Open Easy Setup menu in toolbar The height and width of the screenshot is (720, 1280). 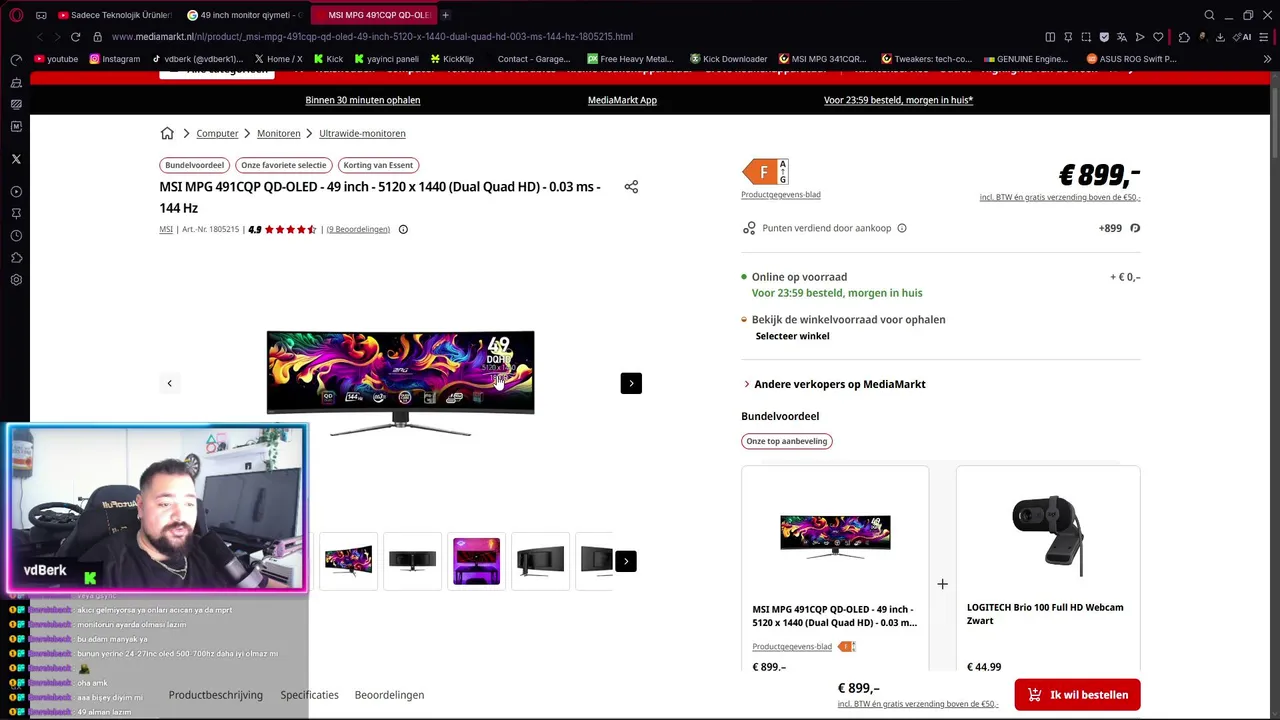point(1266,37)
